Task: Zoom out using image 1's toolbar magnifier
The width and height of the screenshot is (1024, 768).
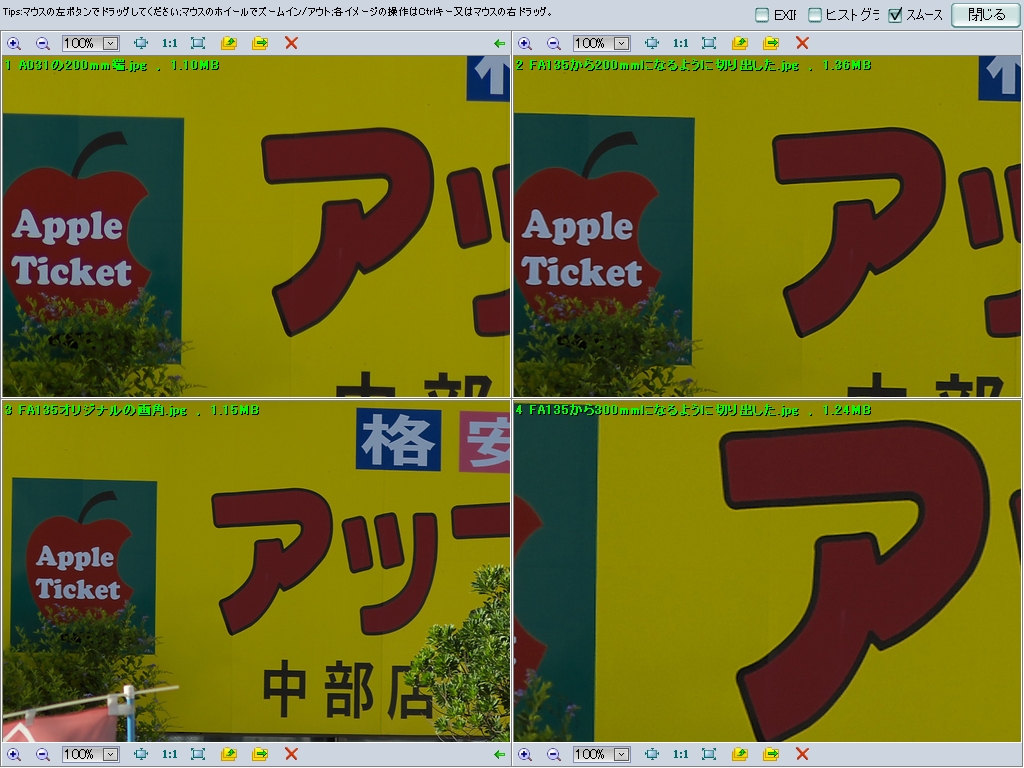Action: pos(42,43)
